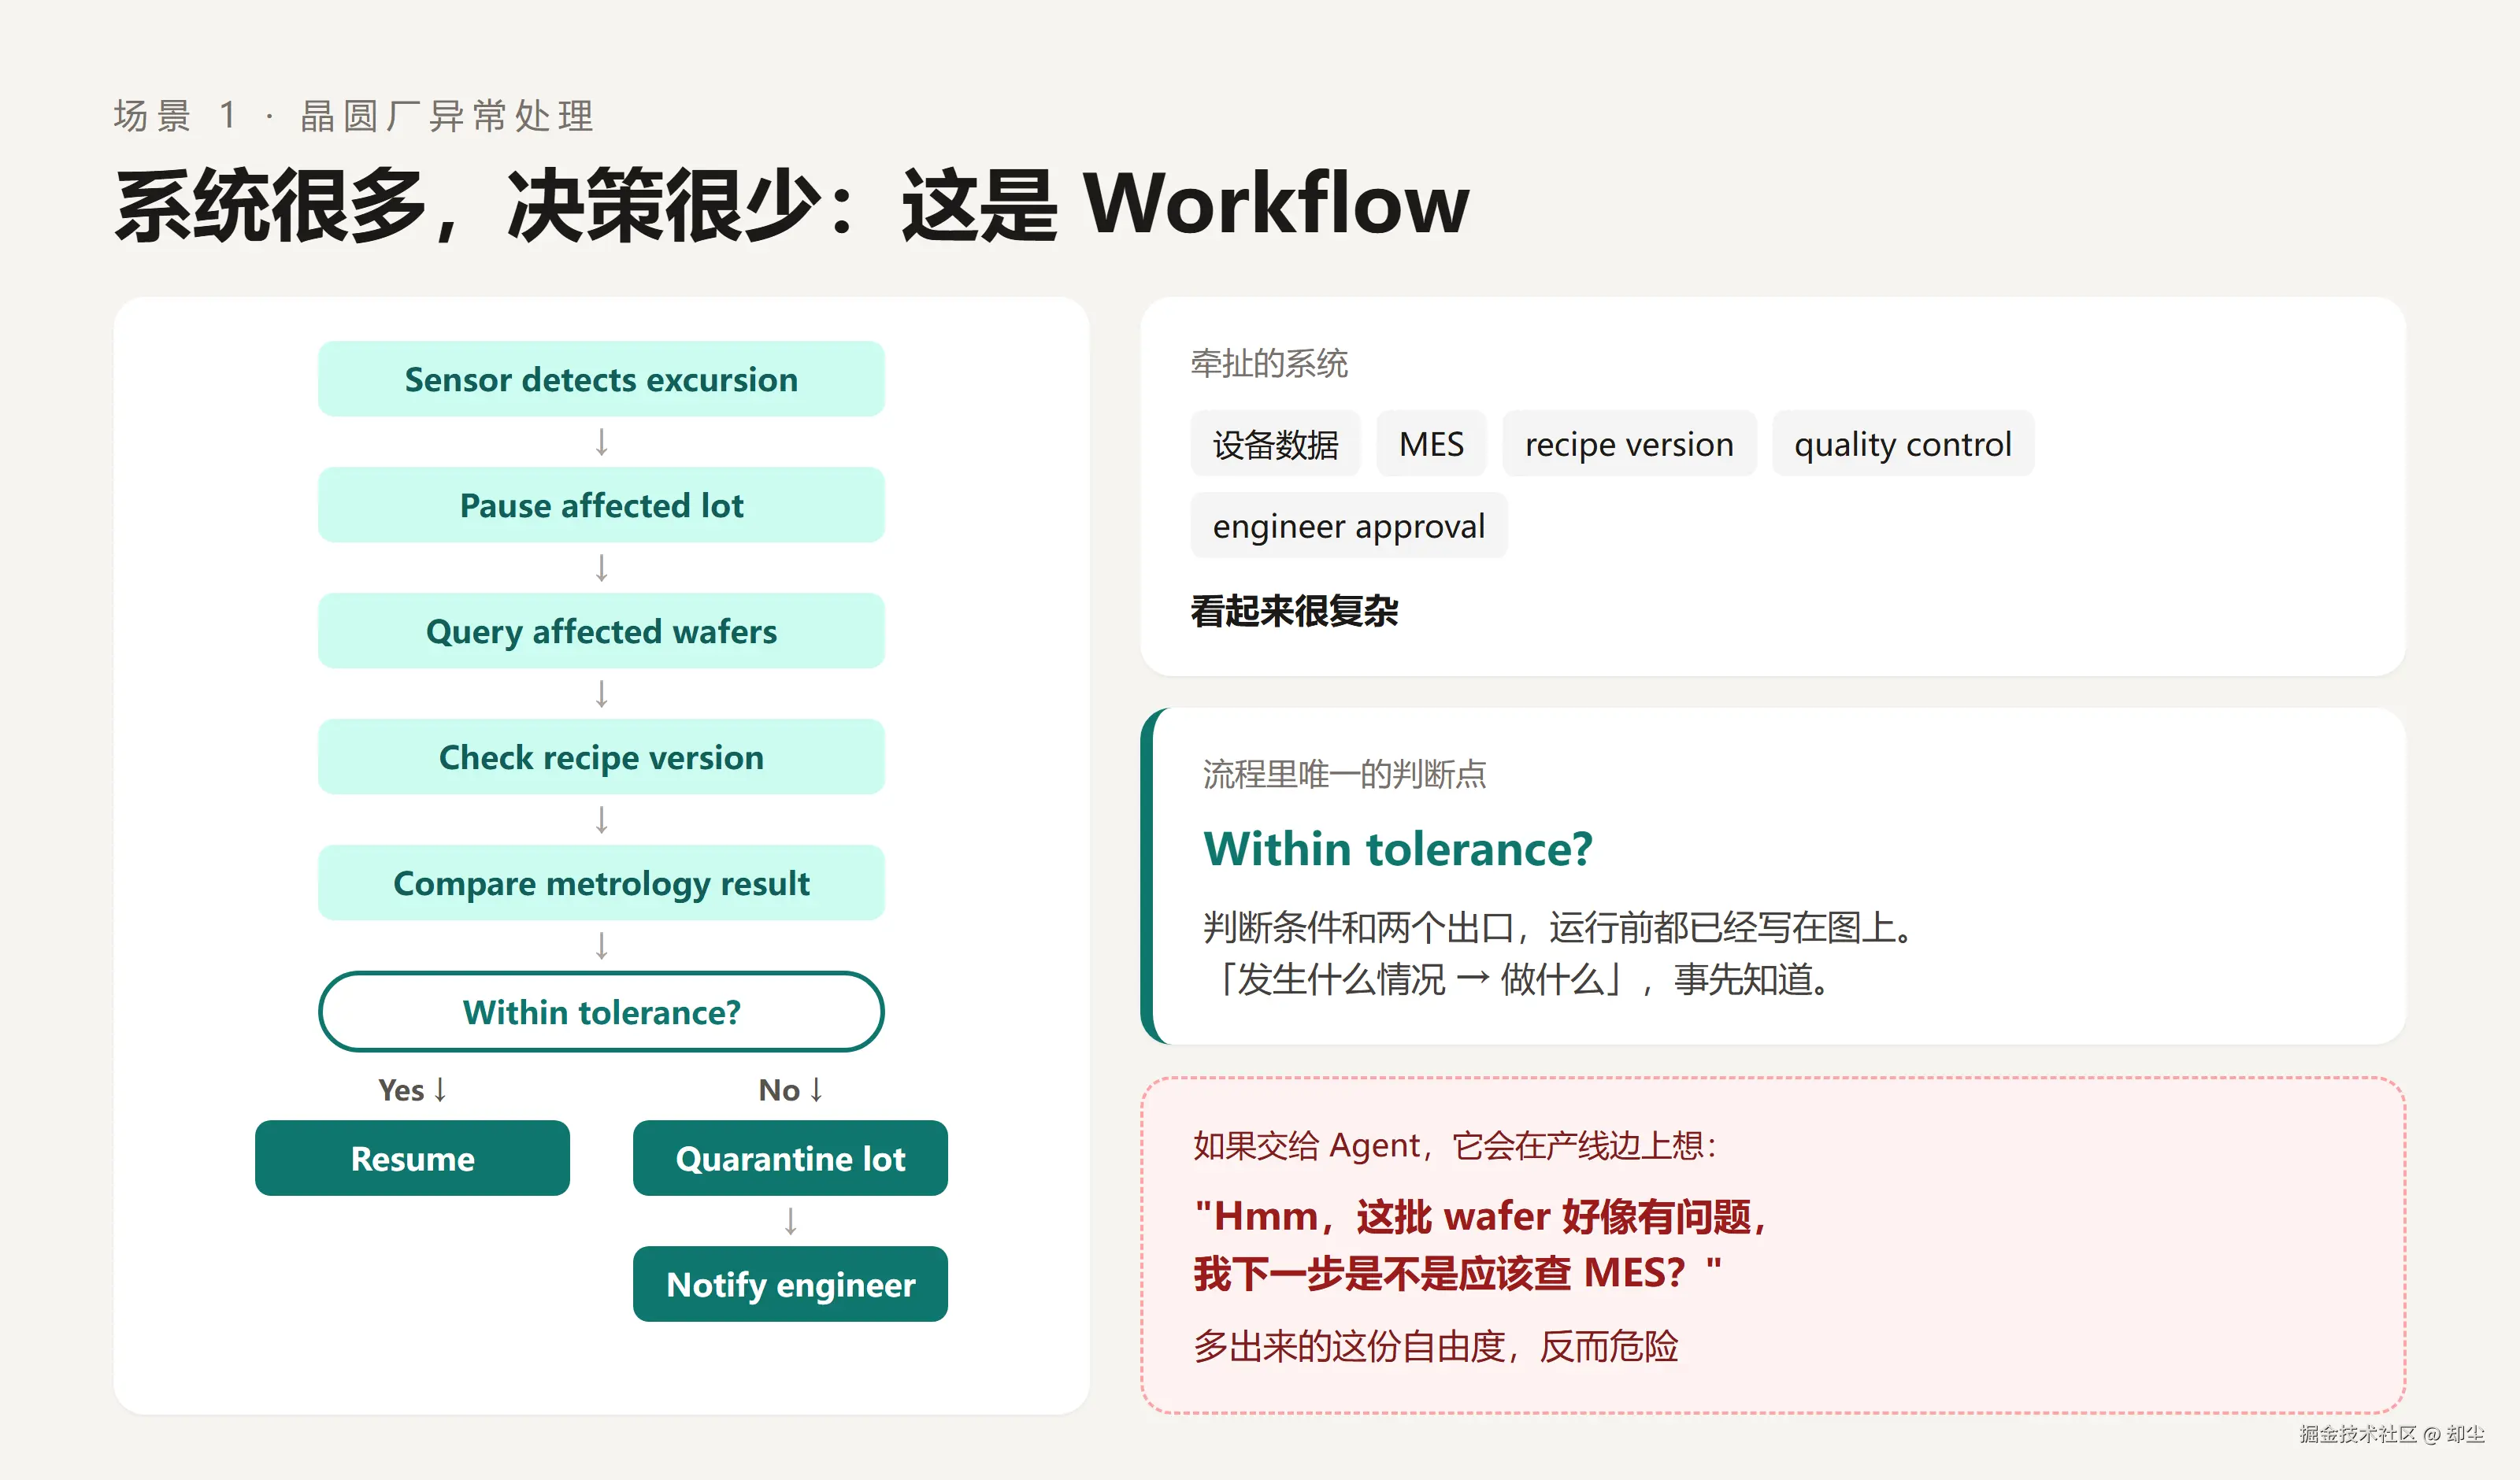The image size is (2520, 1480).
Task: Click the subtitle '场景 1 · 晶圆厂异常处理'
Action: (354, 116)
